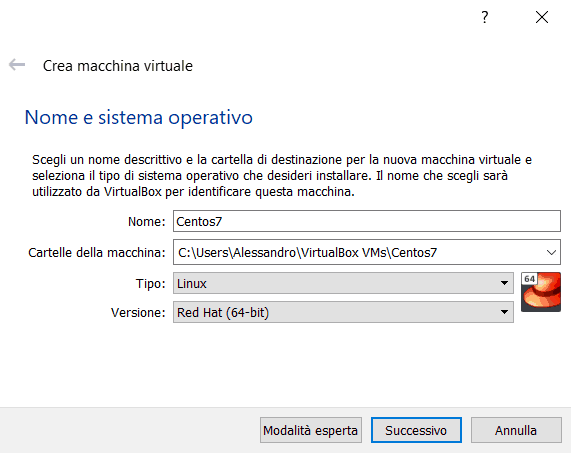Viewport: 571px width, 453px height.
Task: Click the Tipo: label
Action: pyautogui.click(x=150, y=283)
